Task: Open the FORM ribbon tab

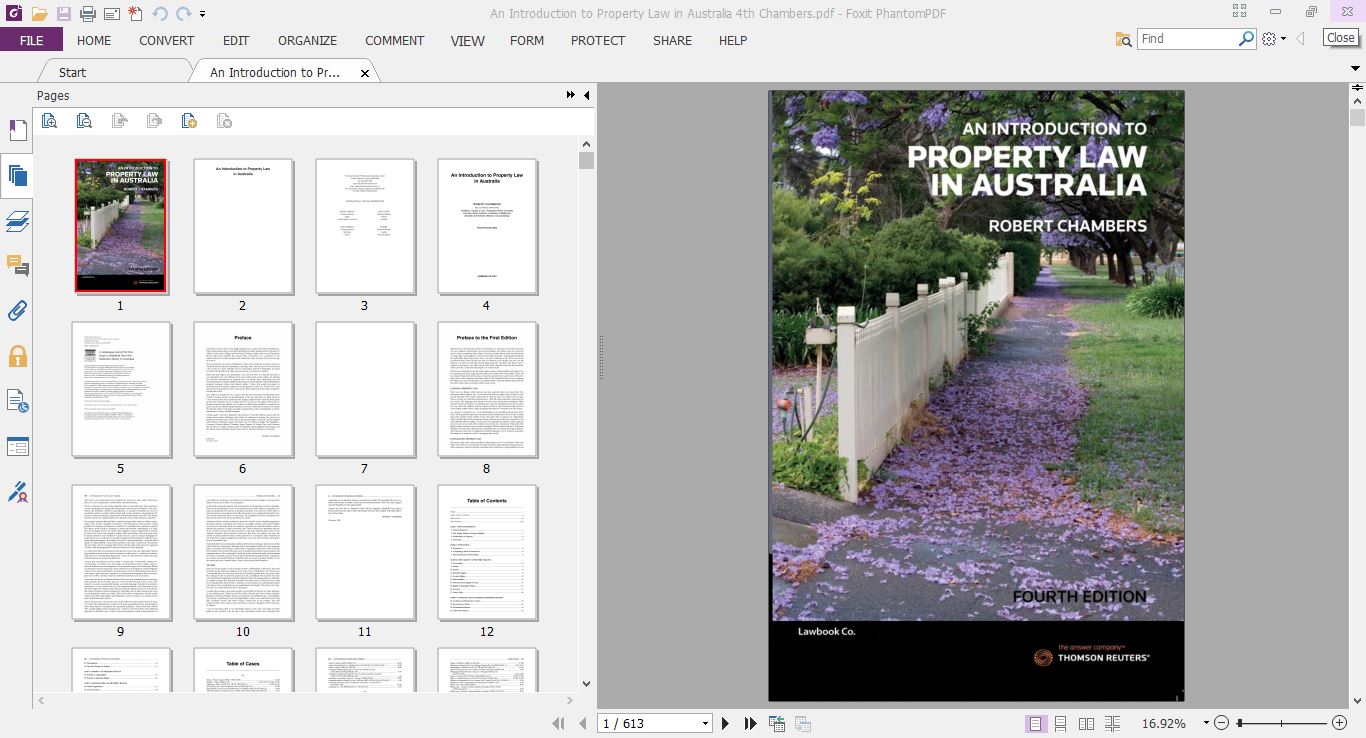Action: tap(527, 40)
